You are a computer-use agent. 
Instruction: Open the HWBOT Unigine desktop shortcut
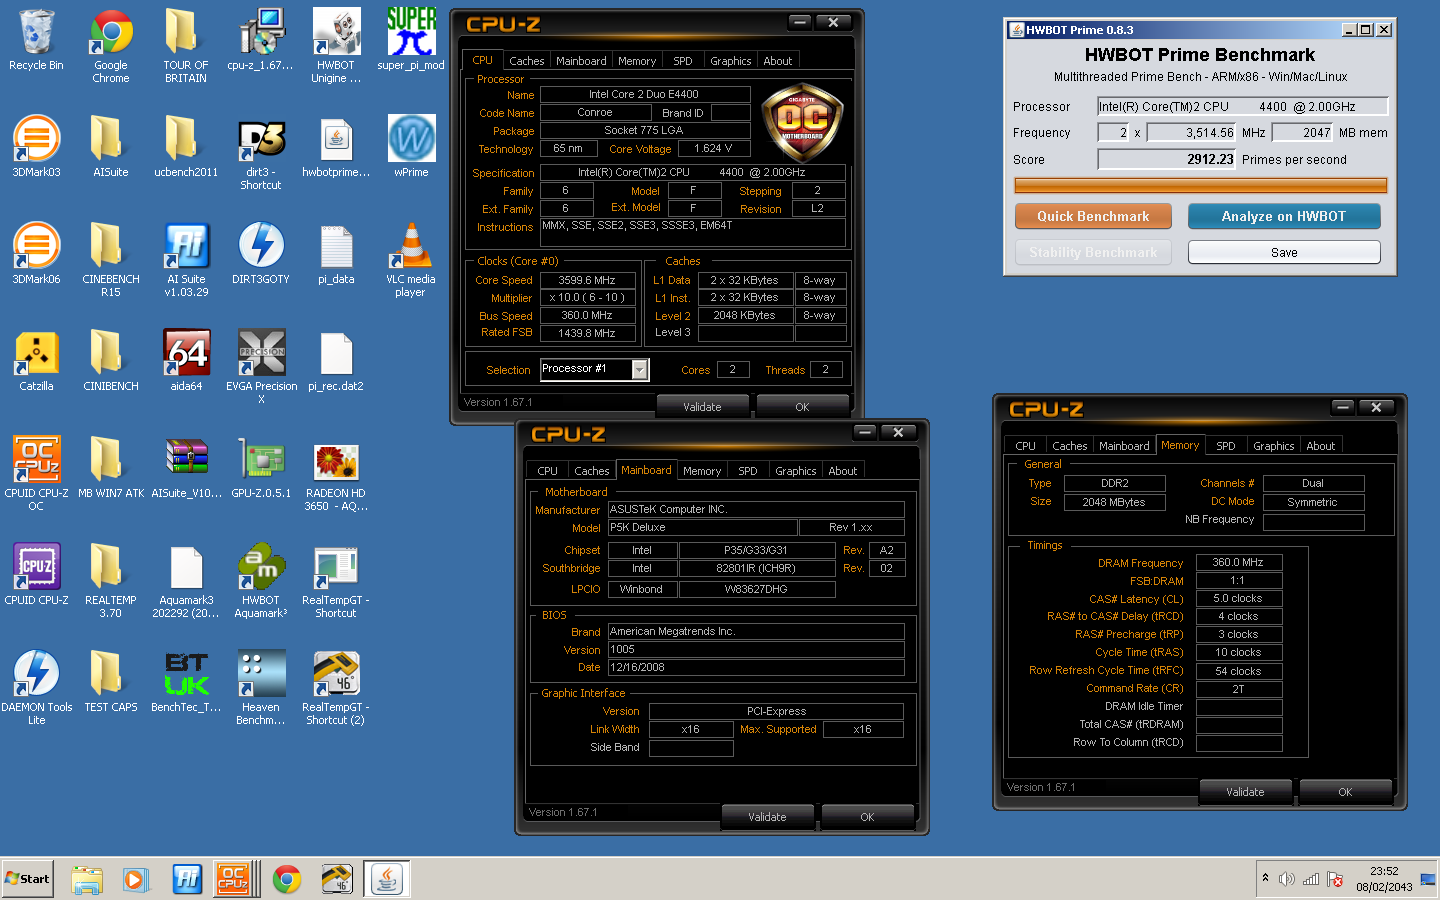tap(336, 45)
